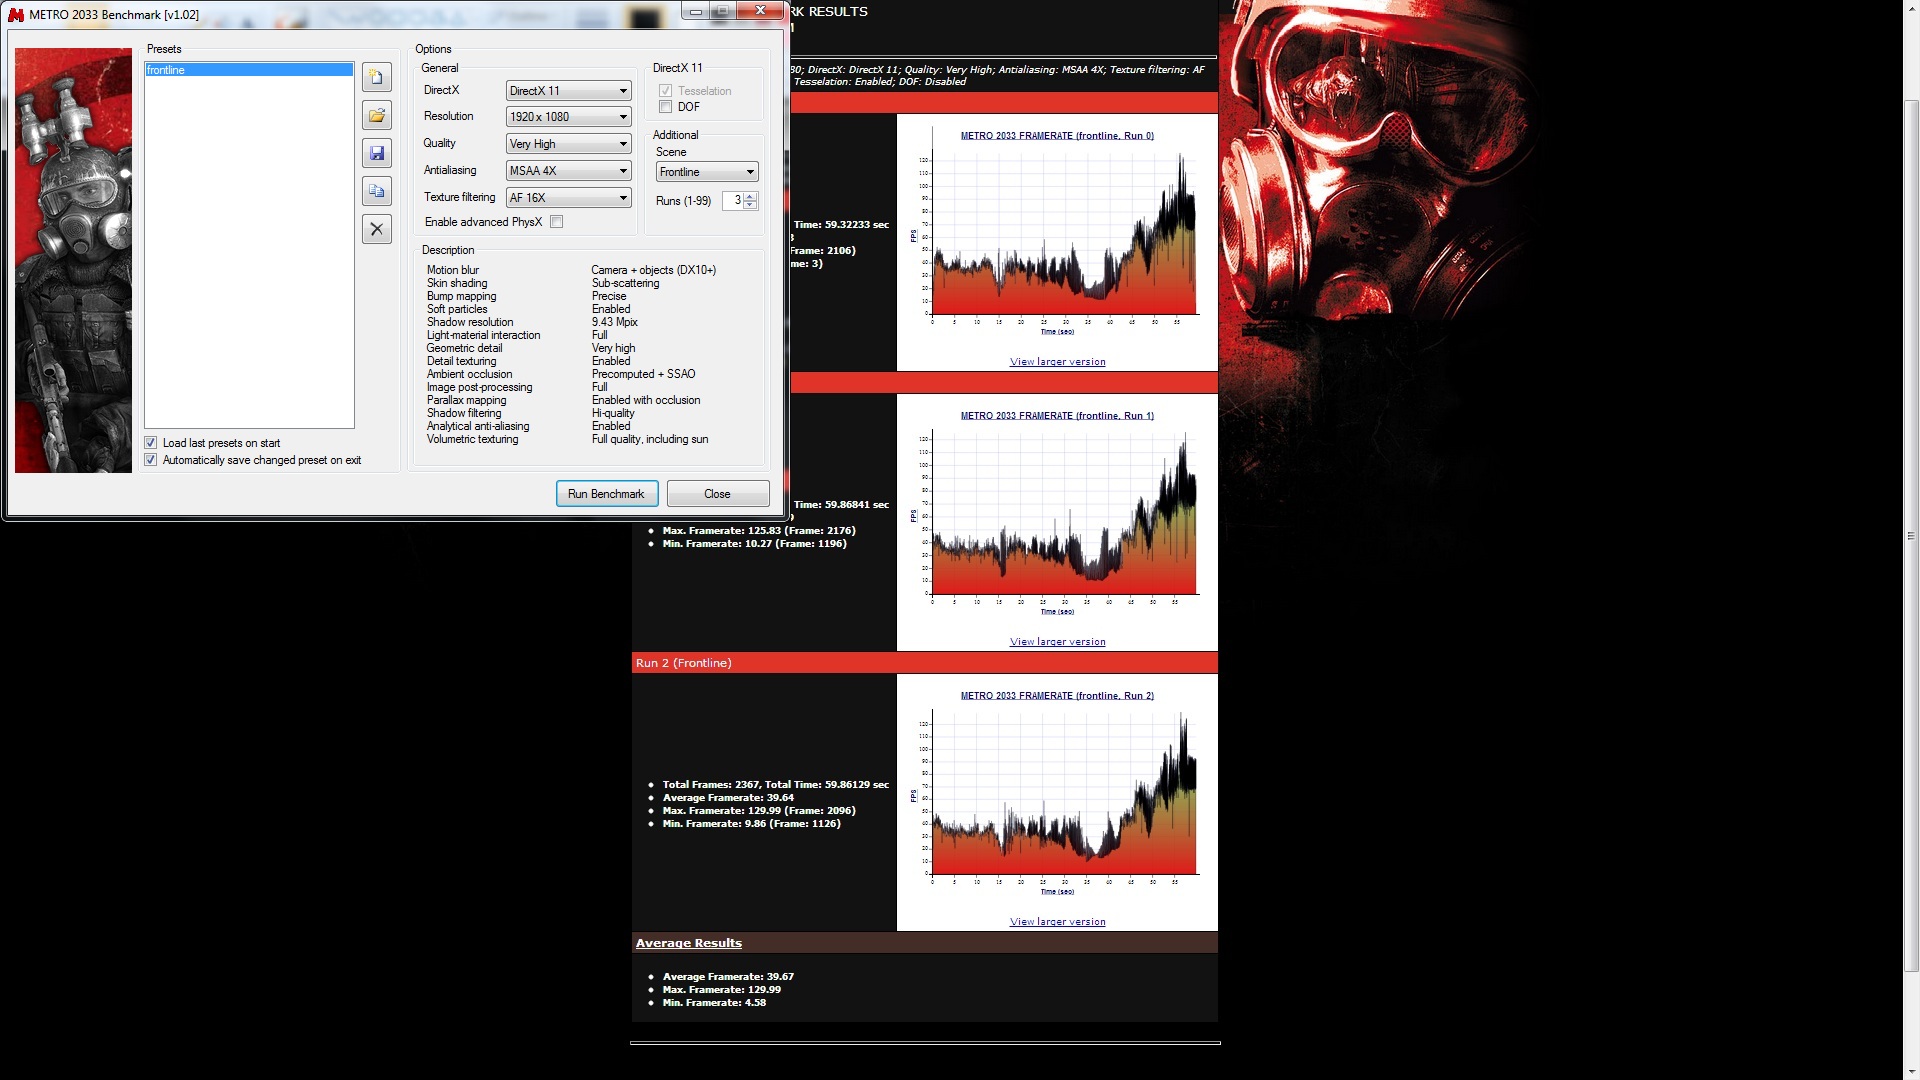Click the delete preset X icon

377,229
